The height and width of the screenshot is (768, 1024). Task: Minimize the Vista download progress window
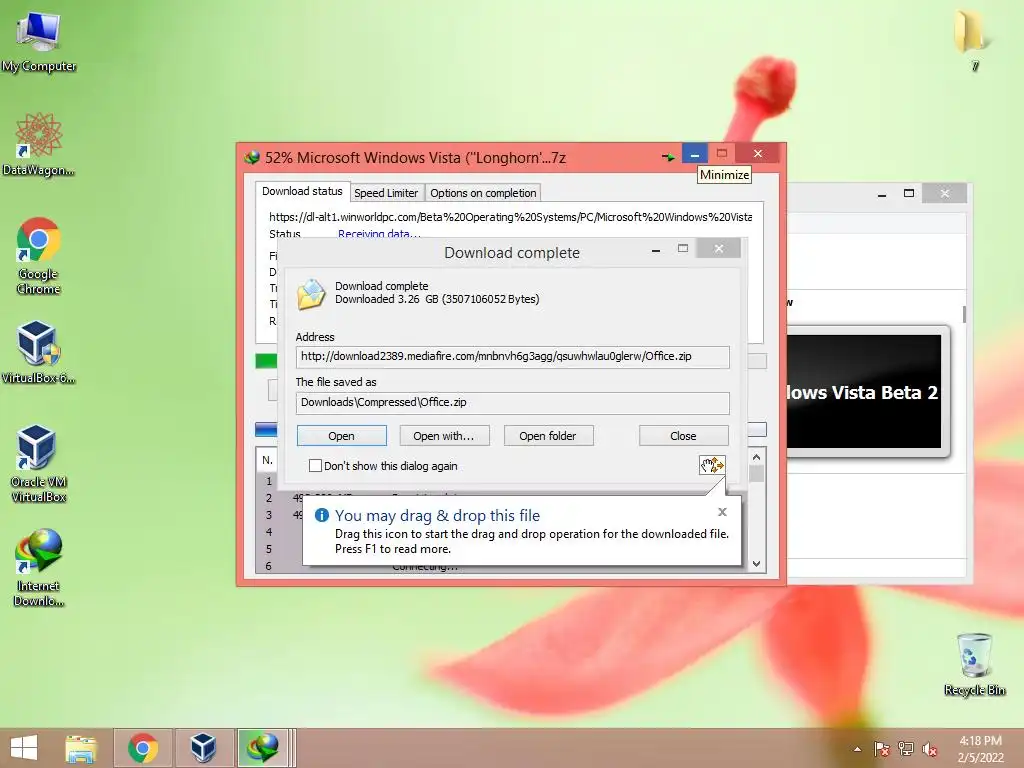695,153
